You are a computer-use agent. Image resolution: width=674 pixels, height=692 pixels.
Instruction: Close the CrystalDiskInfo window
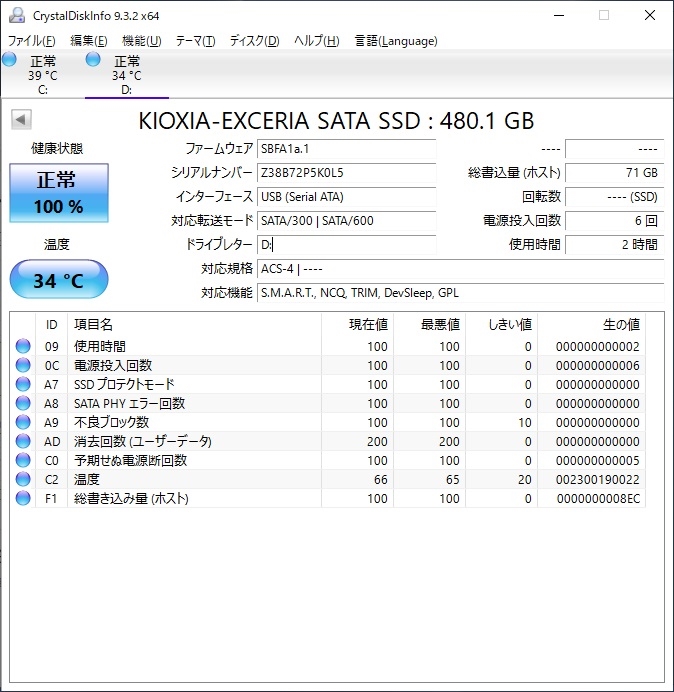pyautogui.click(x=650, y=15)
